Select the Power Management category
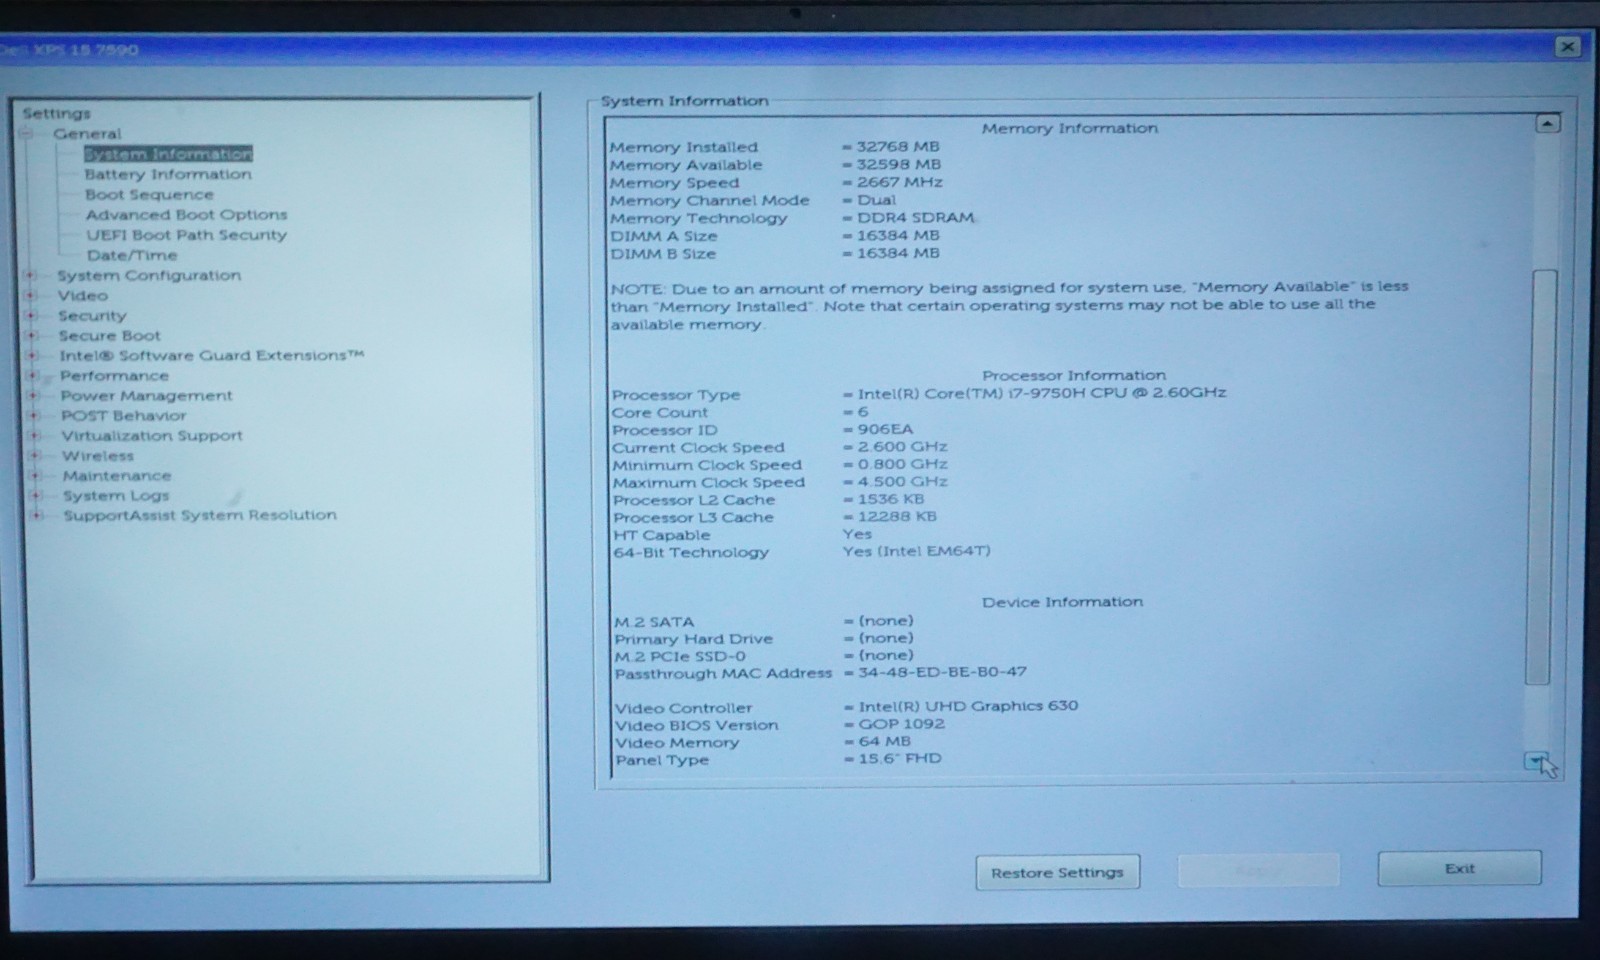Screen dimensions: 1600x960 click(x=146, y=395)
